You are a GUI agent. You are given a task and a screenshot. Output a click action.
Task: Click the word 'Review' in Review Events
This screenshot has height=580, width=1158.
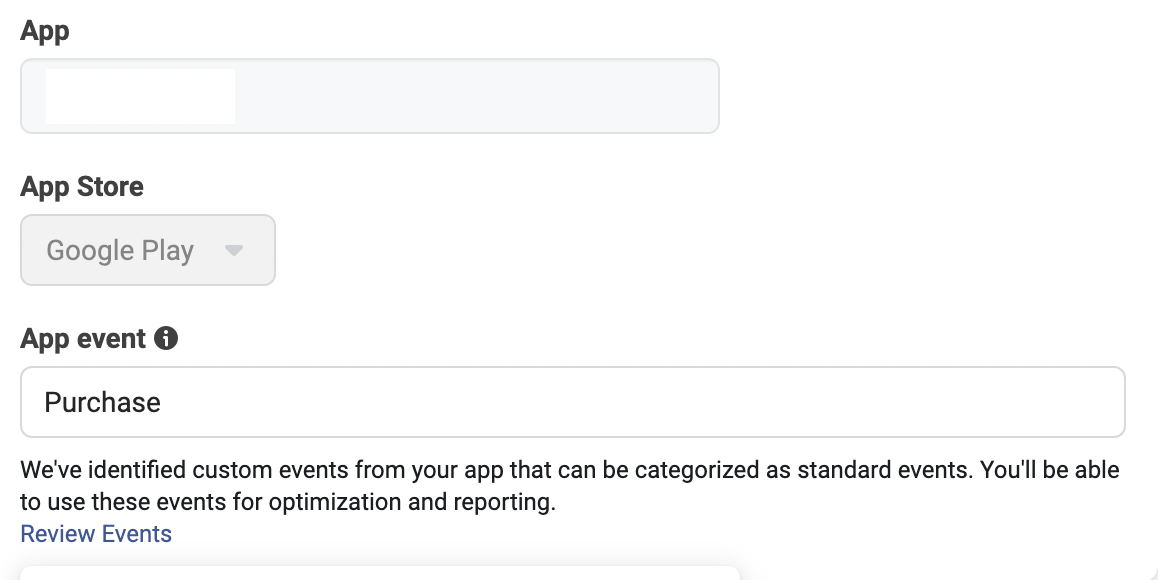coord(54,534)
